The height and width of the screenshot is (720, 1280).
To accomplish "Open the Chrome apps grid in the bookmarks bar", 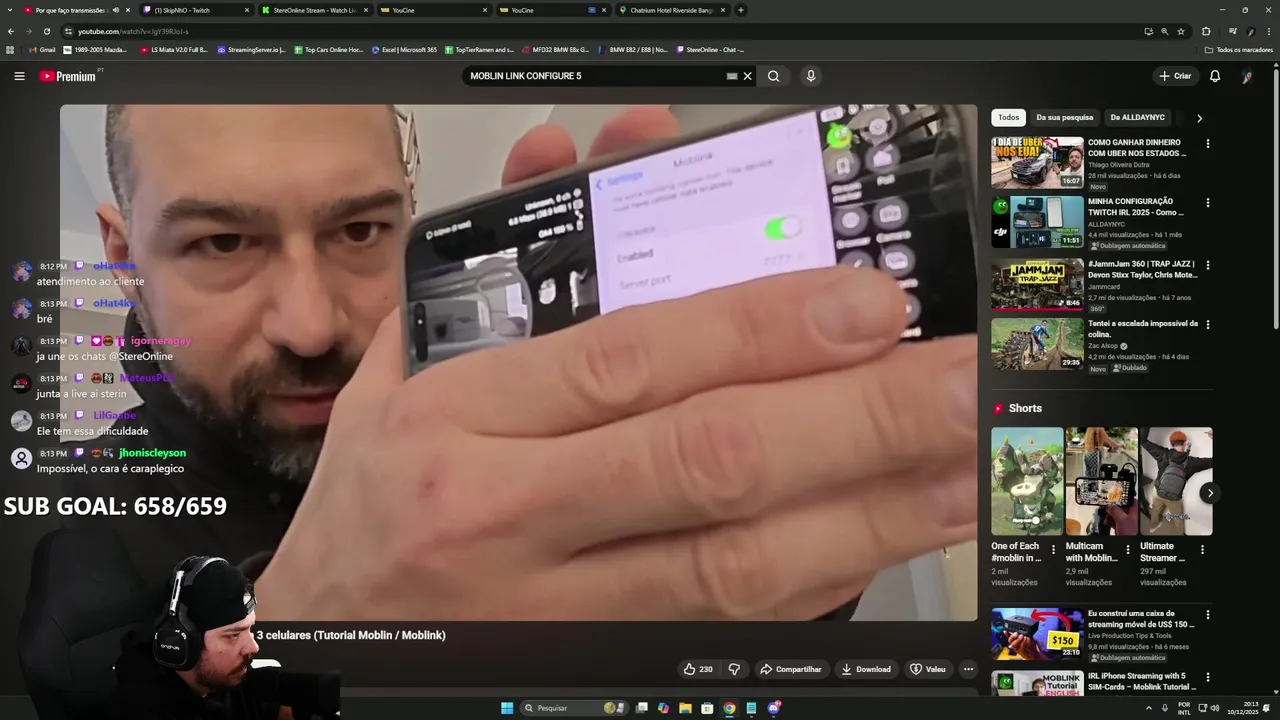I will point(11,49).
